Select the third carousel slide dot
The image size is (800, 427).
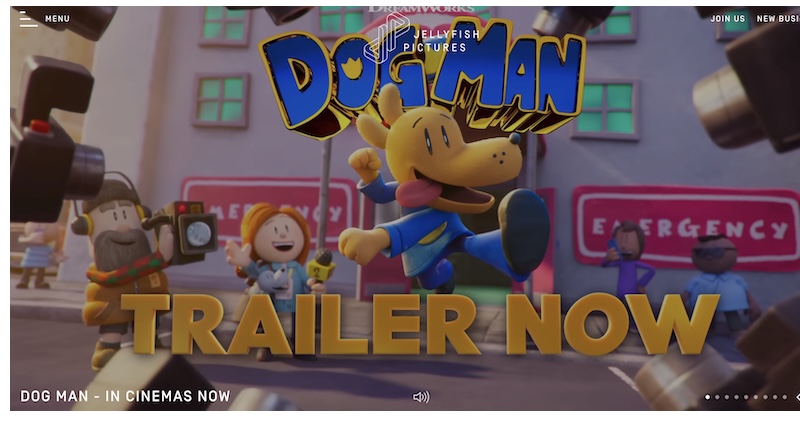pos(727,397)
